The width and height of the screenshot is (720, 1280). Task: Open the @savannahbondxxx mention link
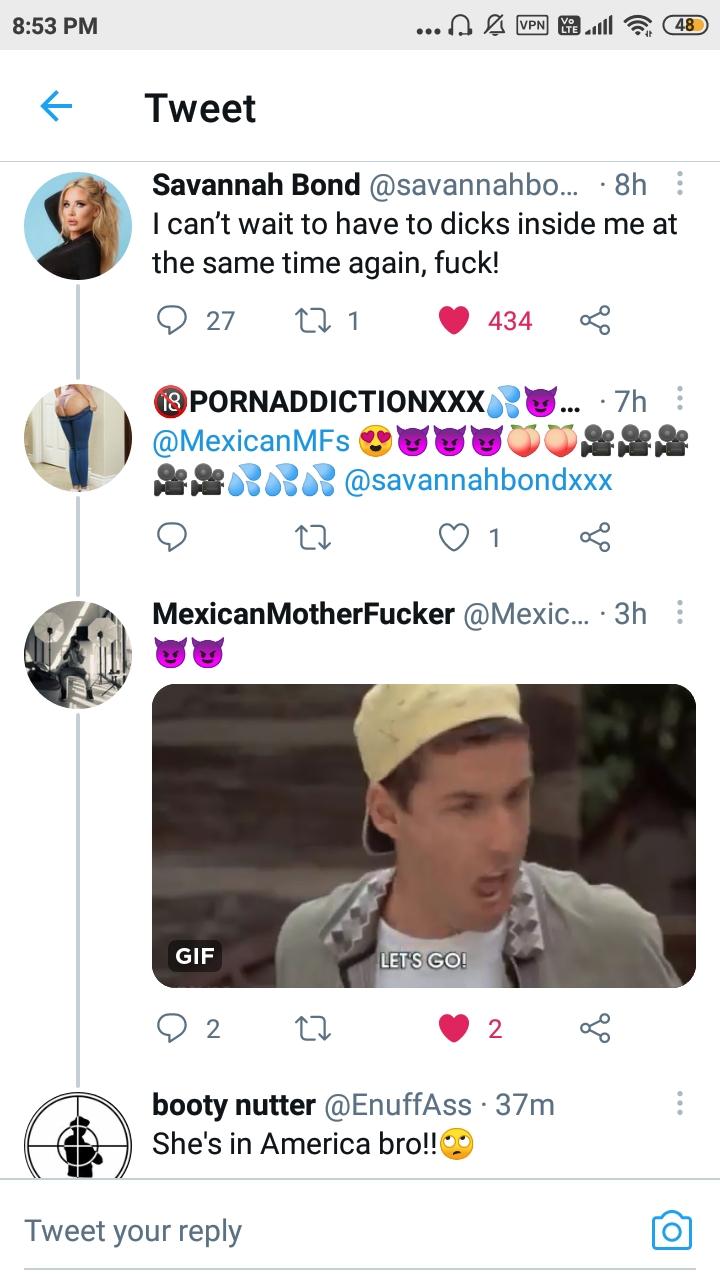coord(478,481)
